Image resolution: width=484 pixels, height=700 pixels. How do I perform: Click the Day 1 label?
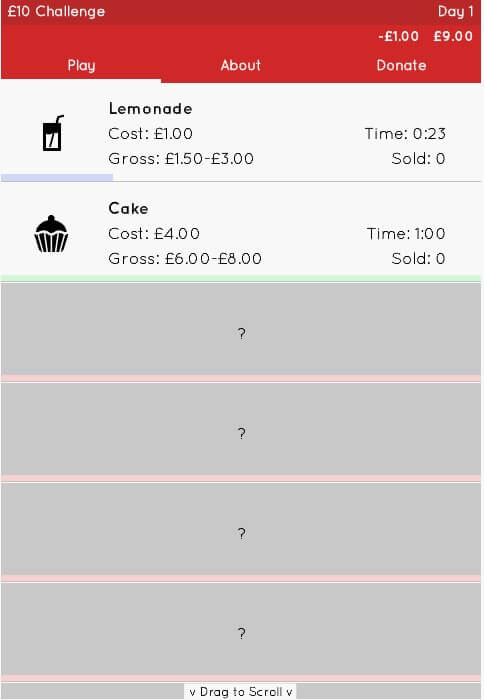pyautogui.click(x=455, y=11)
